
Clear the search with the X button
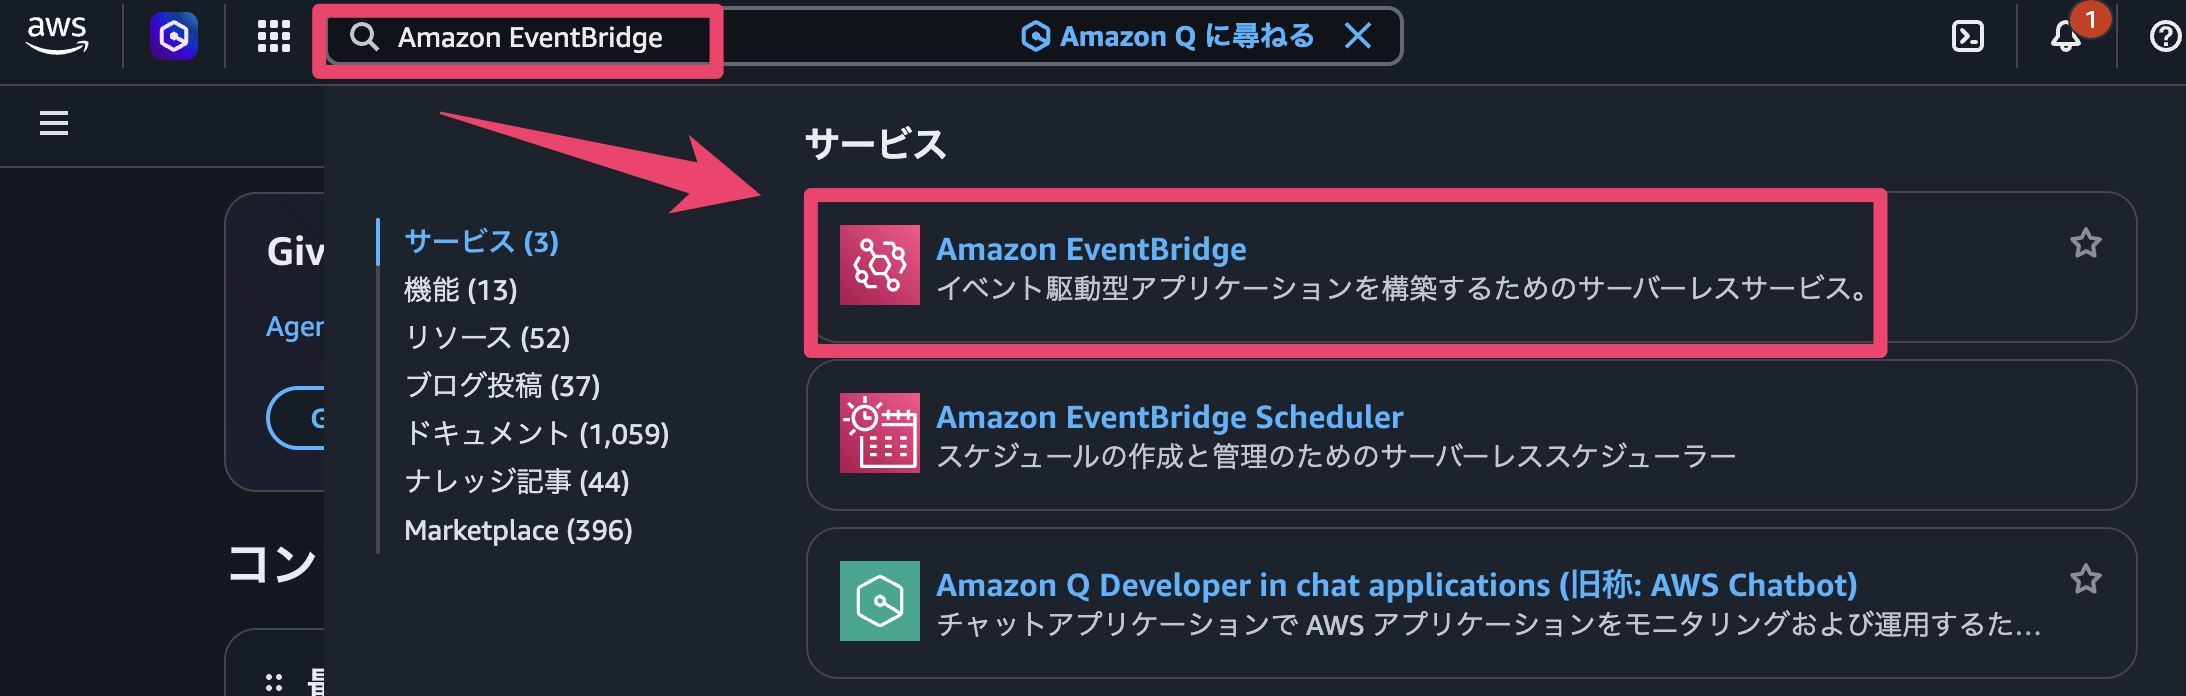1358,37
